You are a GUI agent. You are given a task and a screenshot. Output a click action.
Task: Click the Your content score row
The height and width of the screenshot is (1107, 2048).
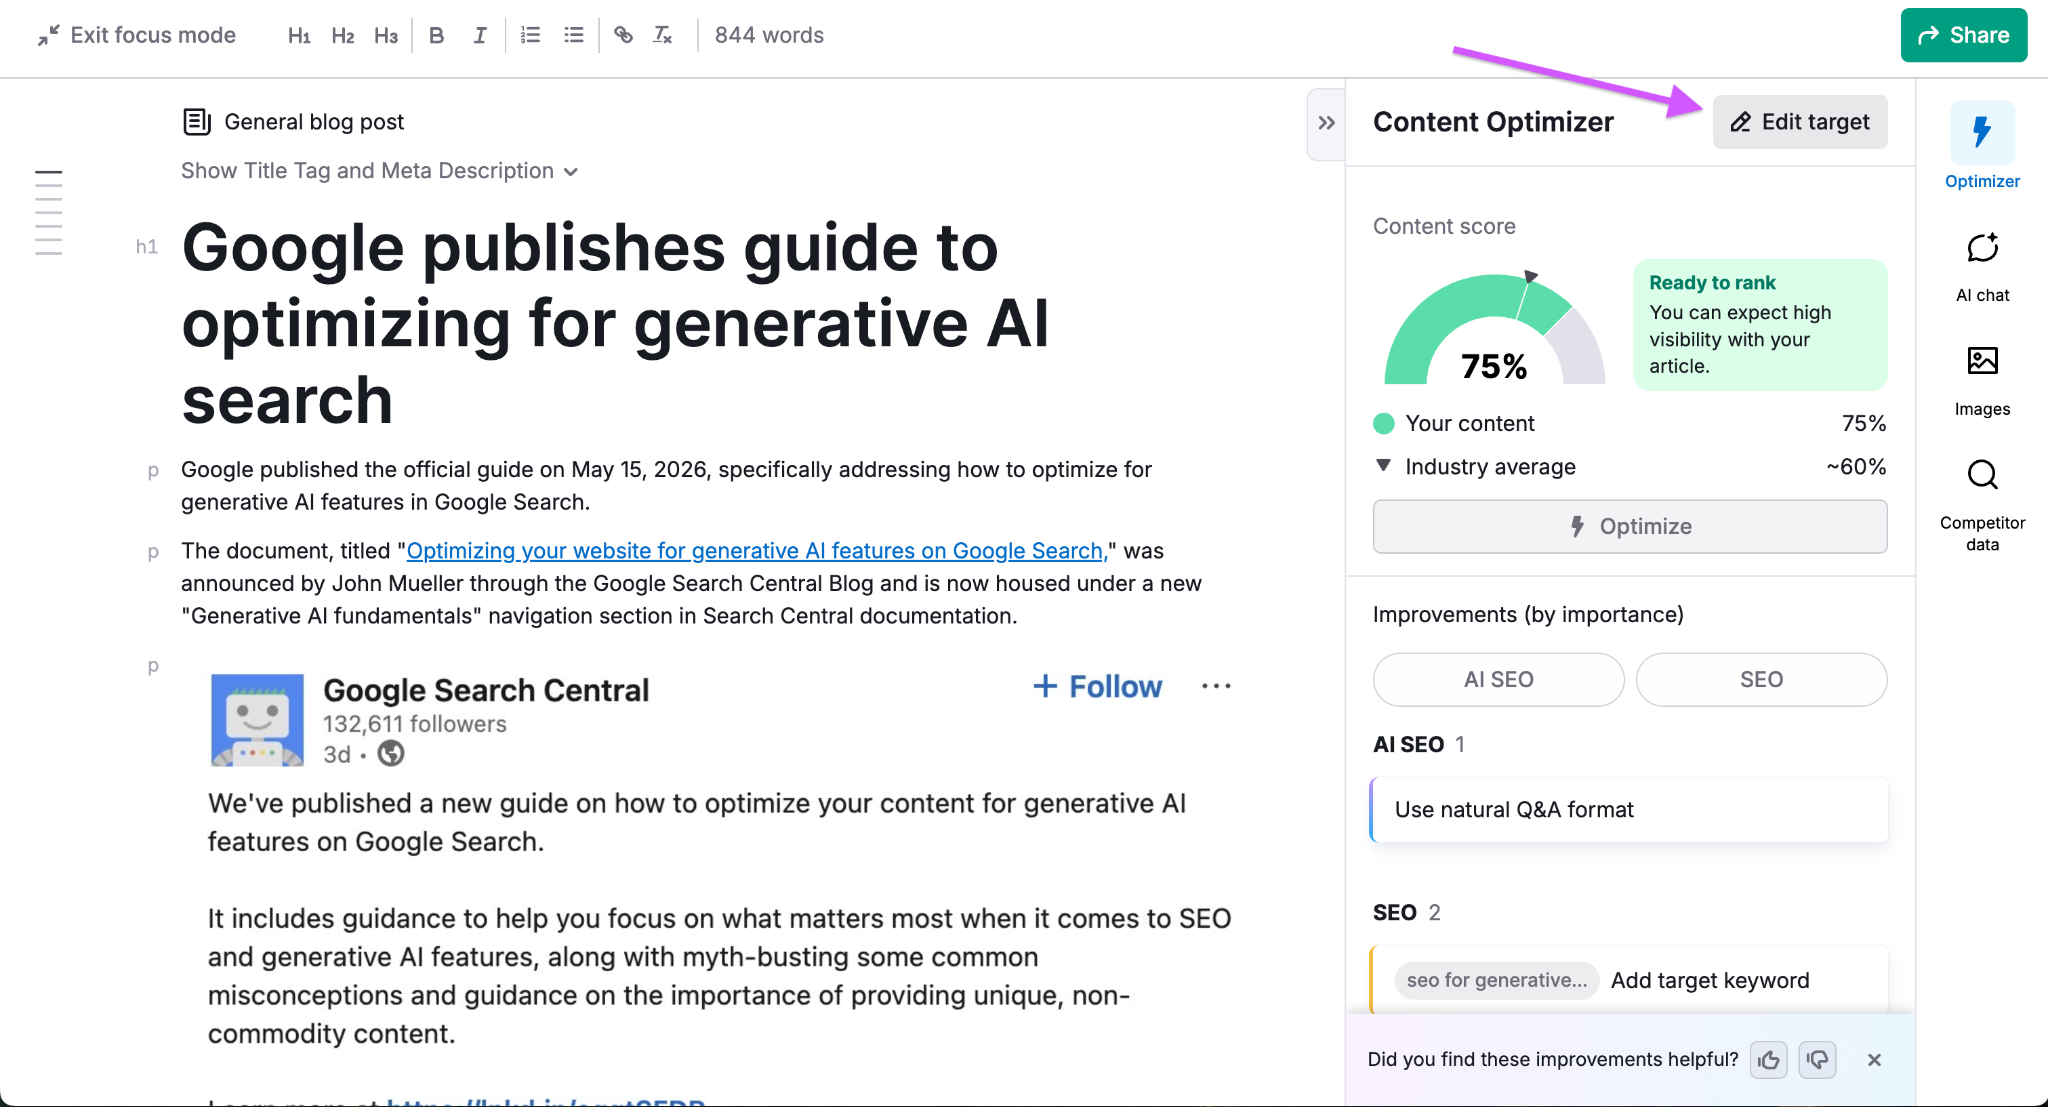coord(1630,423)
